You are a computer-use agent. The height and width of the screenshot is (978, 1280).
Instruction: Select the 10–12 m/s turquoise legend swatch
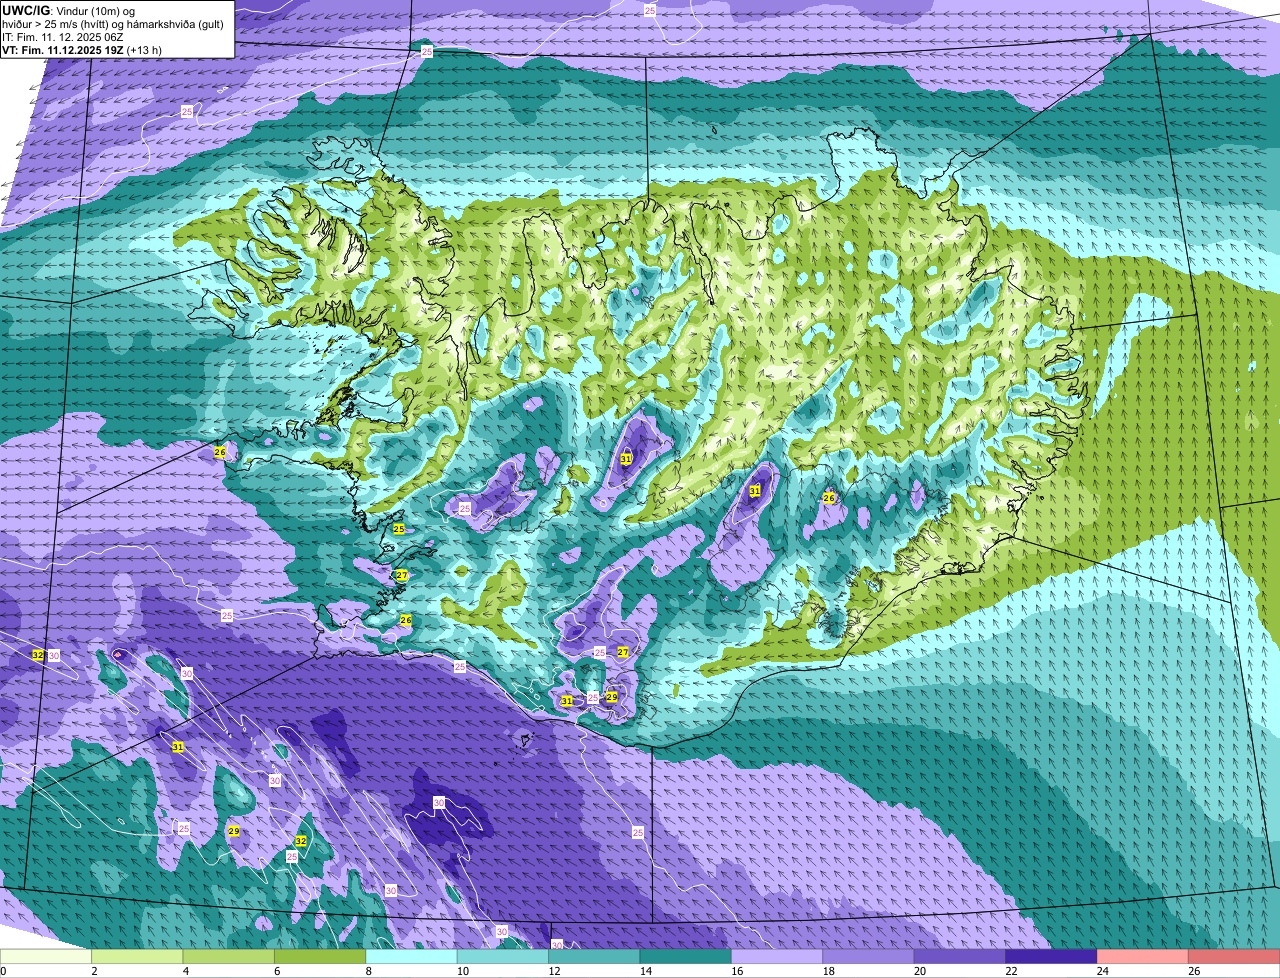click(503, 957)
